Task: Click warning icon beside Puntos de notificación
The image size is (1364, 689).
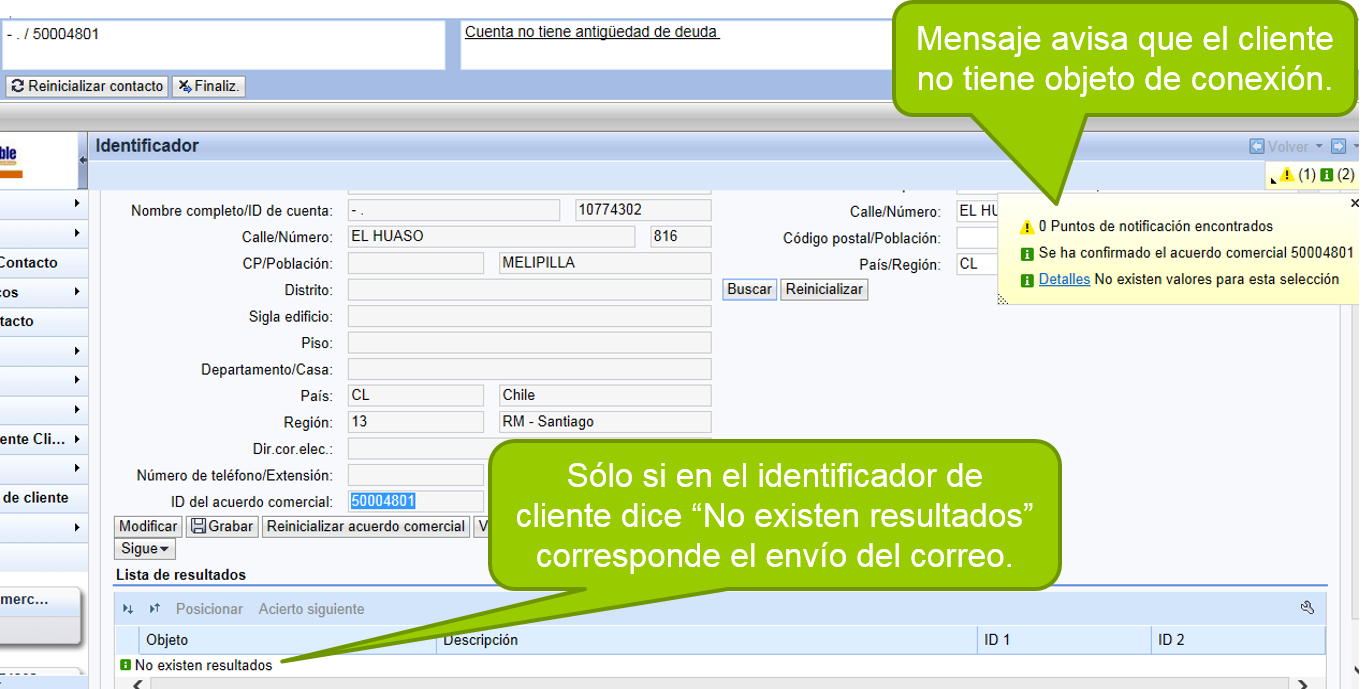Action: 1027,227
